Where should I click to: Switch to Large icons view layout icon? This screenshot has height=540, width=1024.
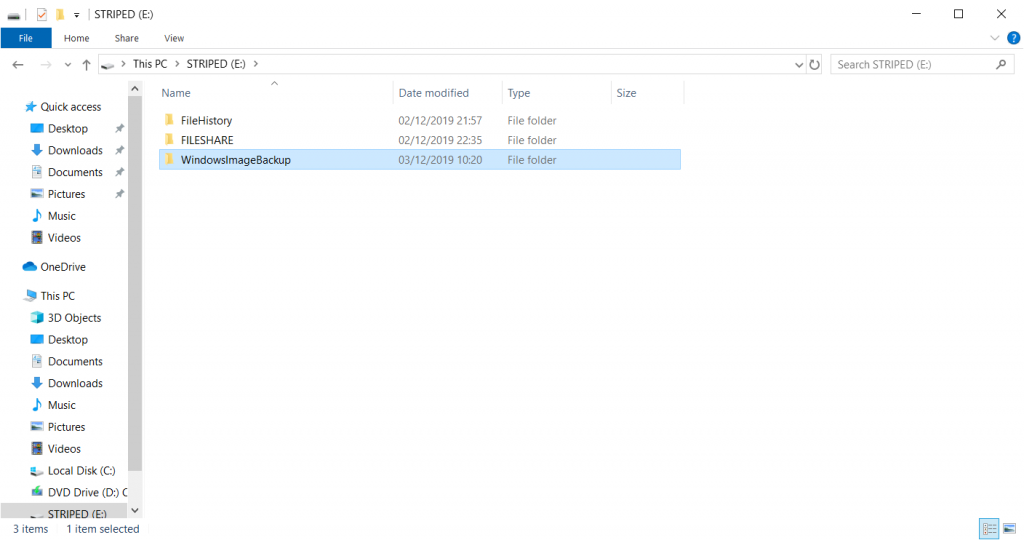coord(1009,529)
